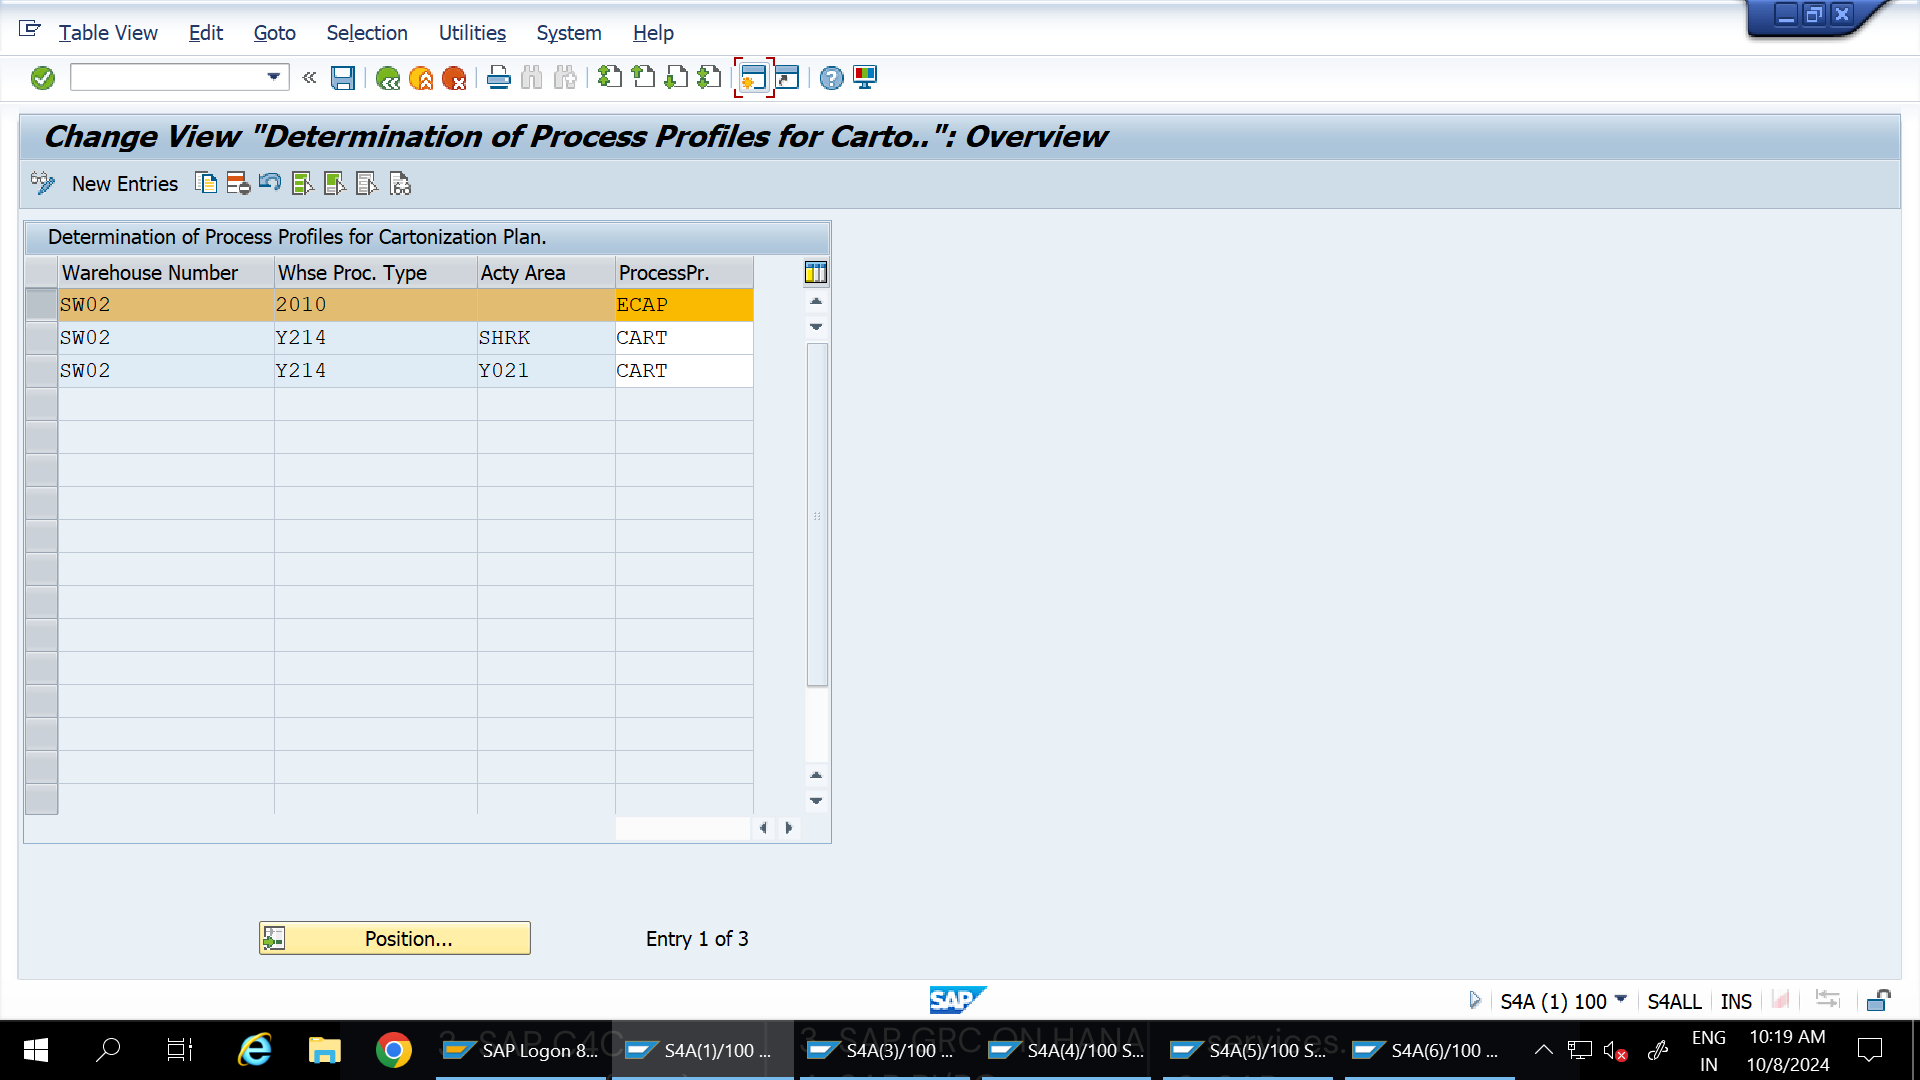Collapse the toolbar using the double-chevron
The width and height of the screenshot is (1920, 1080).
[x=309, y=77]
